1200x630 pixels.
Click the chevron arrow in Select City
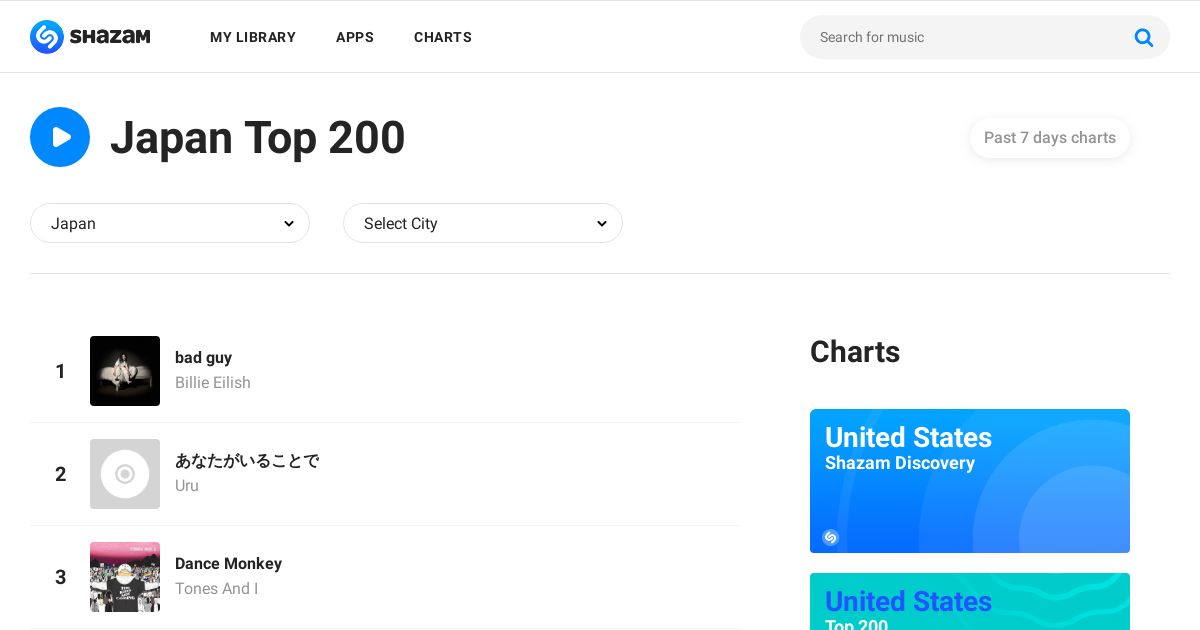pyautogui.click(x=602, y=224)
